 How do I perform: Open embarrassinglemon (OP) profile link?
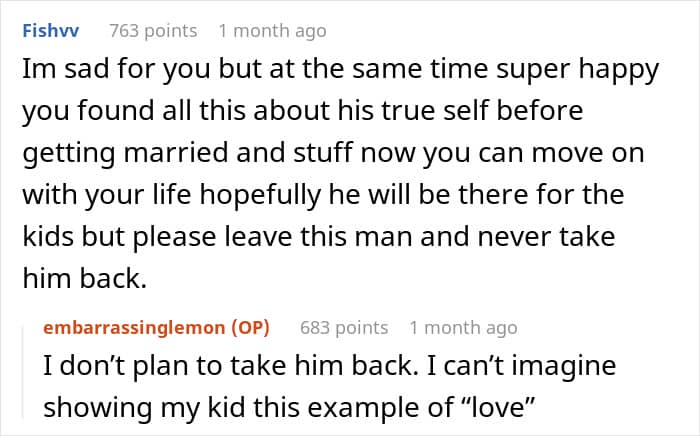tap(156, 328)
